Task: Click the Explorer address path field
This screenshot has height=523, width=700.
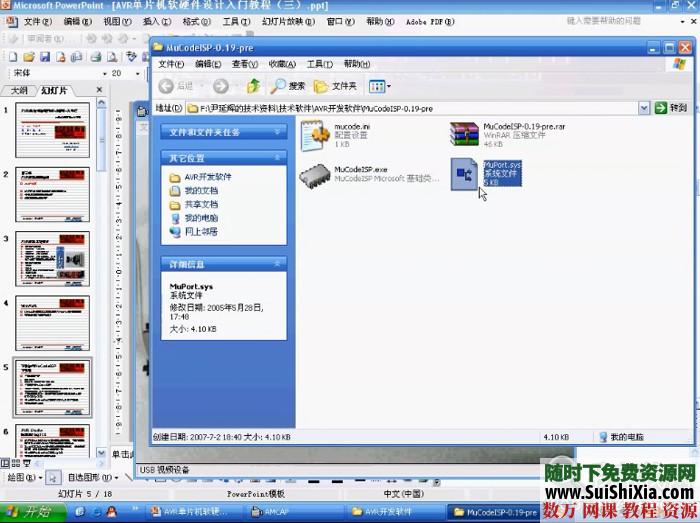Action: coord(412,108)
